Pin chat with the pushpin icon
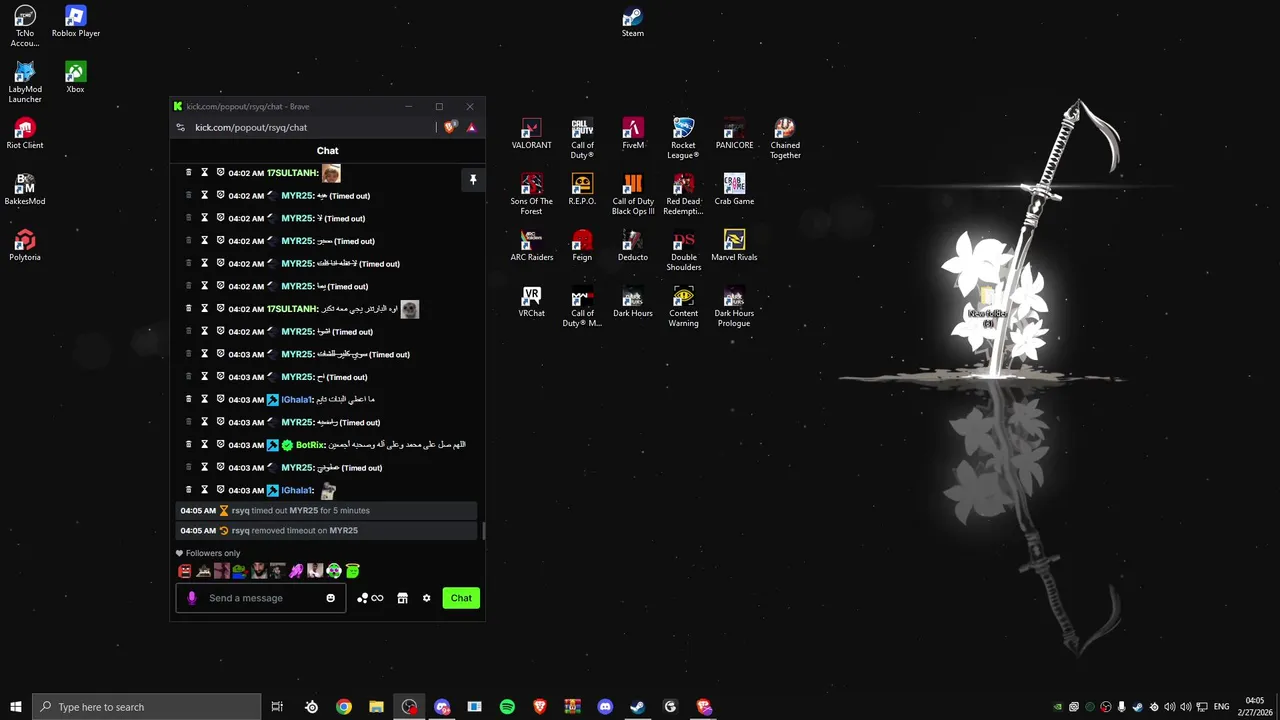 473,180
